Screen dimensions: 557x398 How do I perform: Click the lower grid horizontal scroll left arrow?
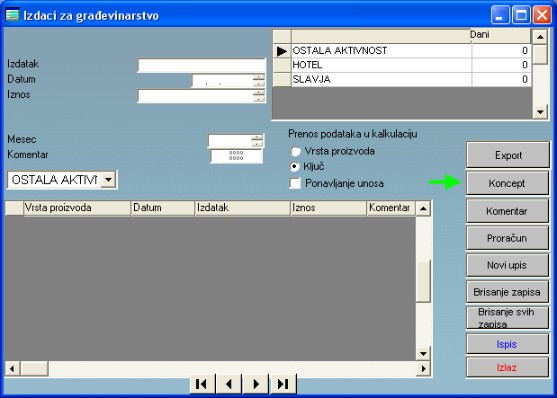click(12, 369)
